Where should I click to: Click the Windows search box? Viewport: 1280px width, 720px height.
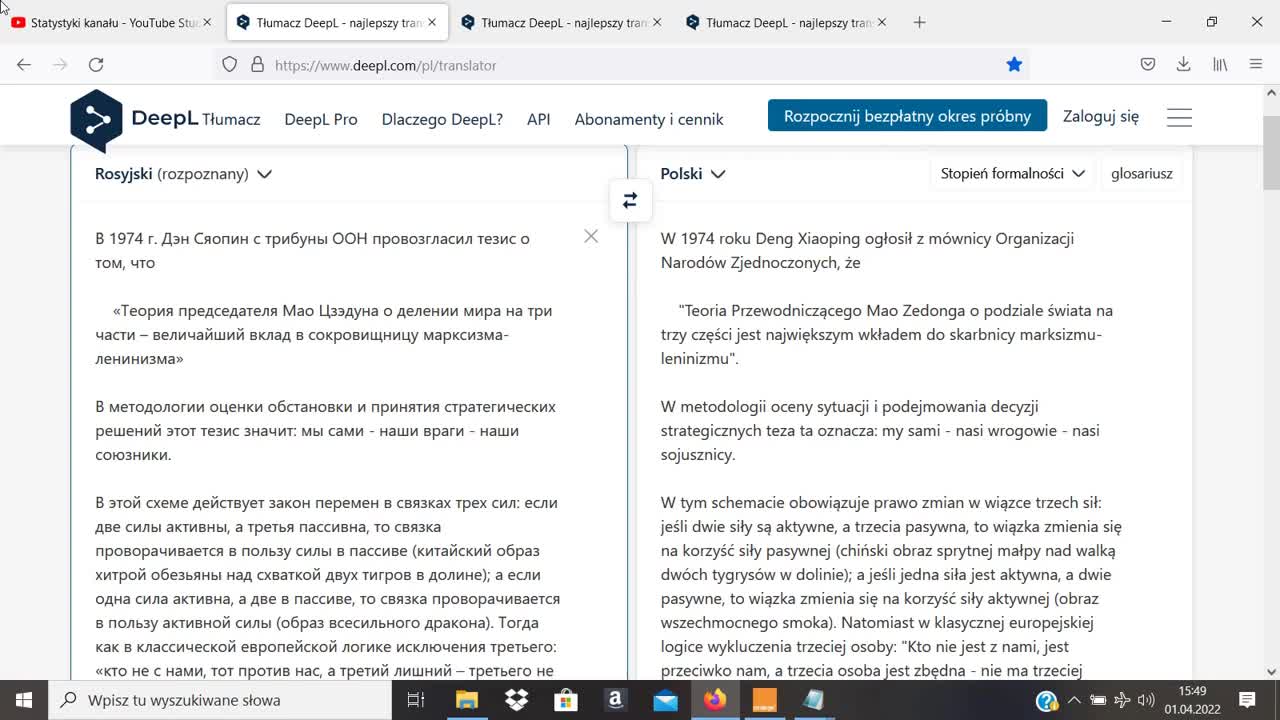tap(220, 700)
